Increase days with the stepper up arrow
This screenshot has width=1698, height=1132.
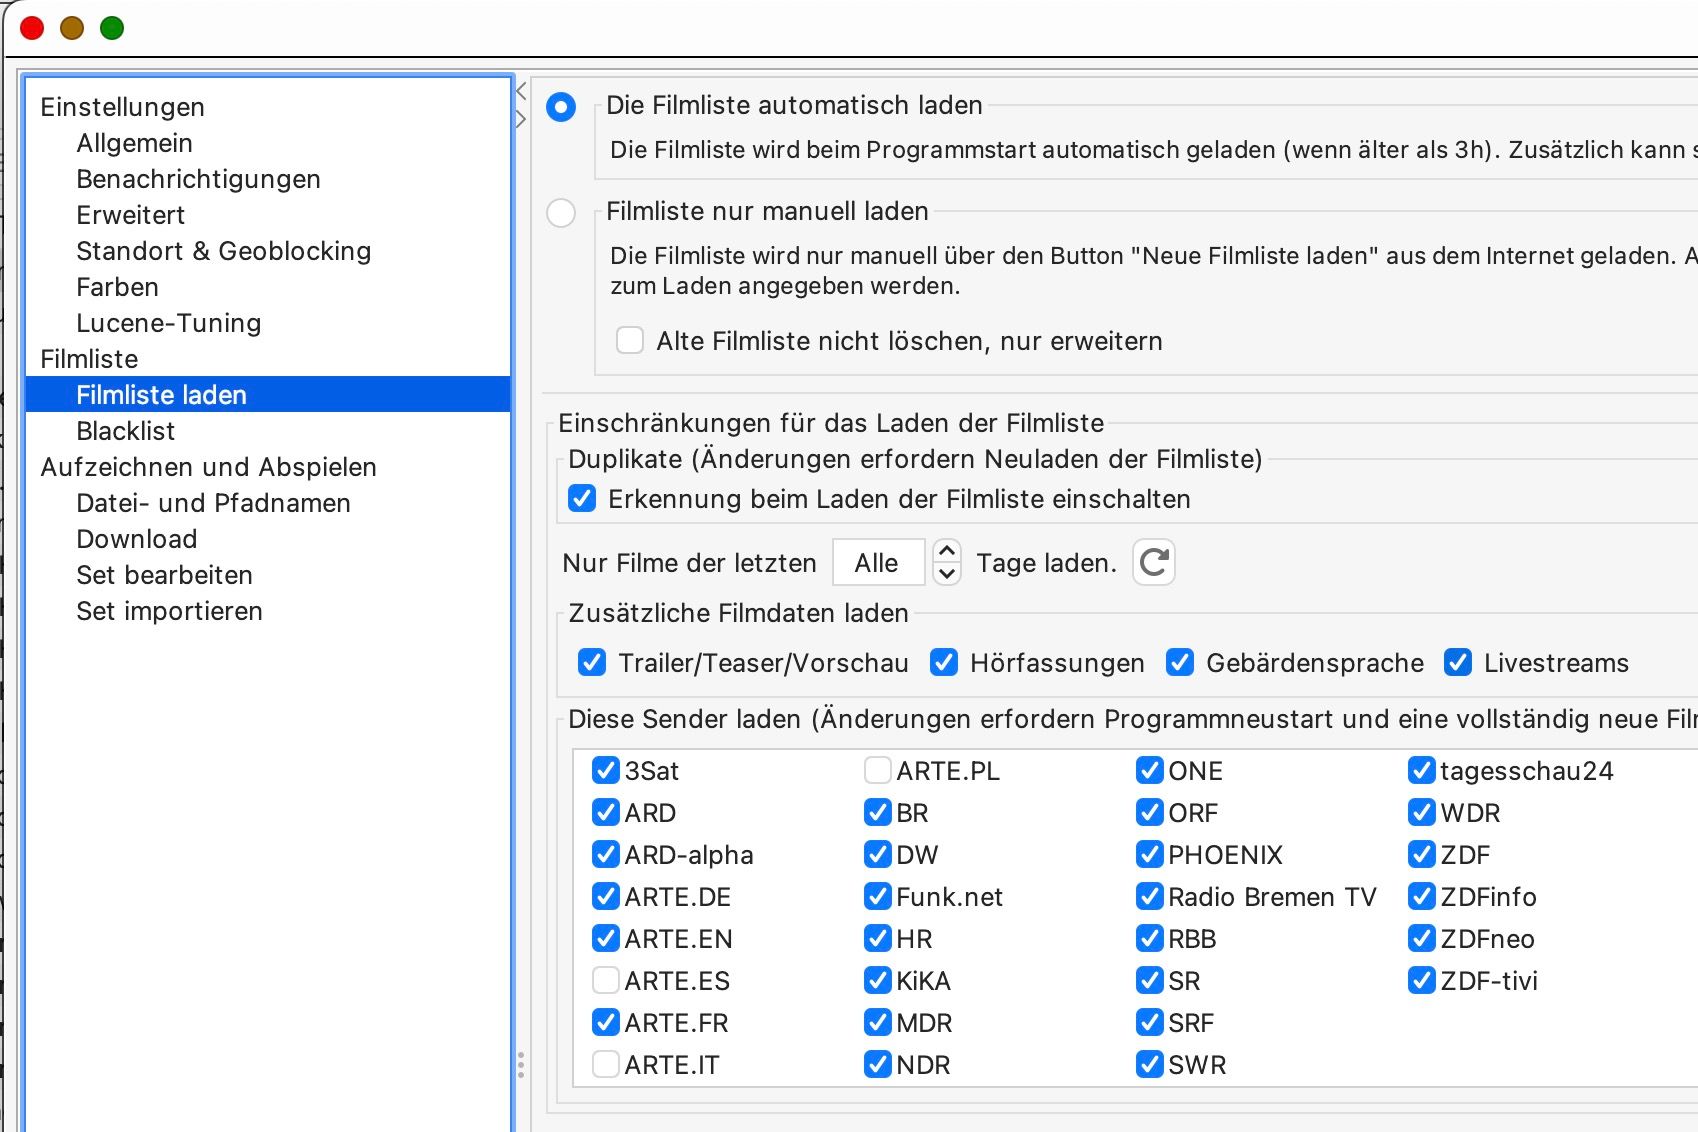click(947, 551)
